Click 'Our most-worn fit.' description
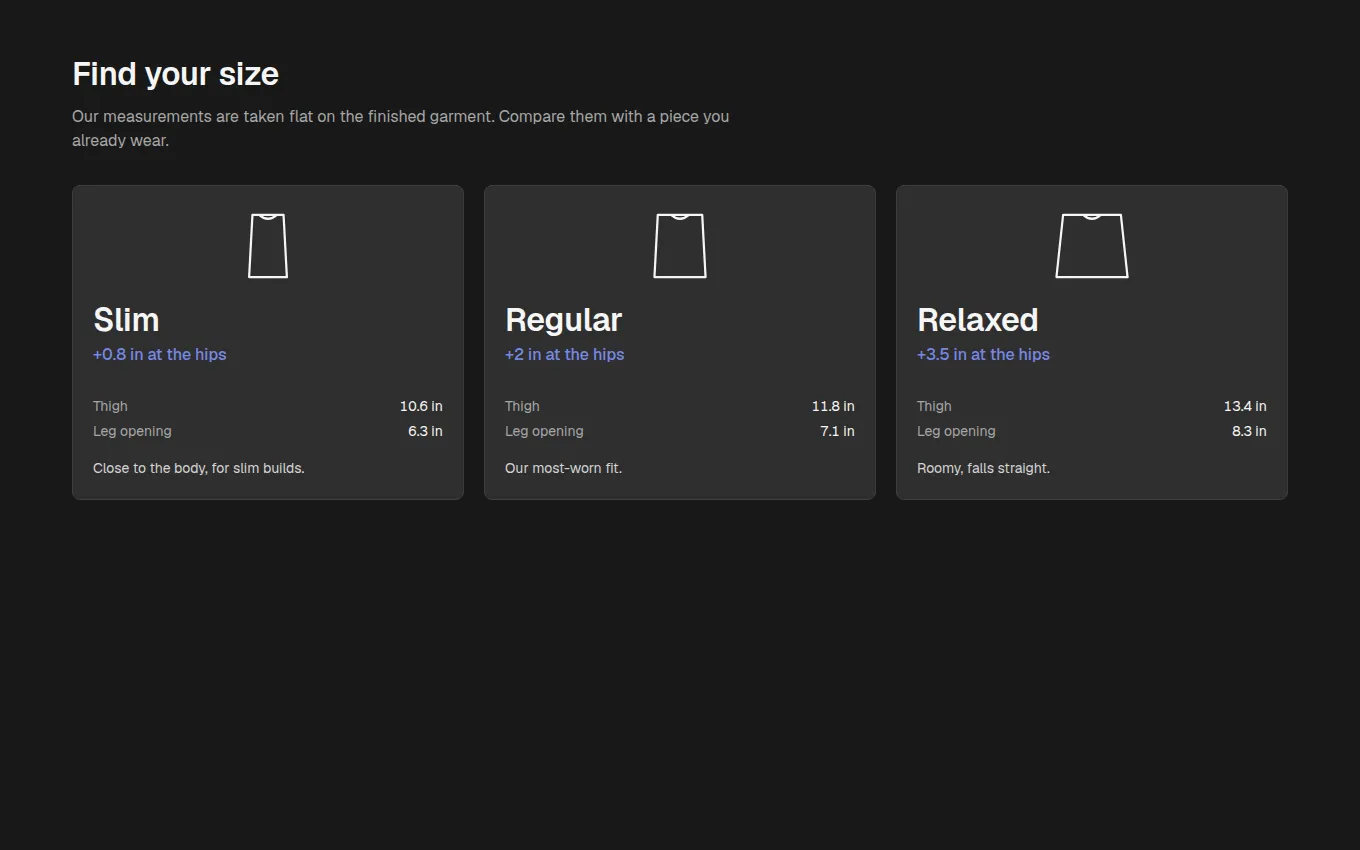This screenshot has width=1360, height=850. pyautogui.click(x=563, y=468)
